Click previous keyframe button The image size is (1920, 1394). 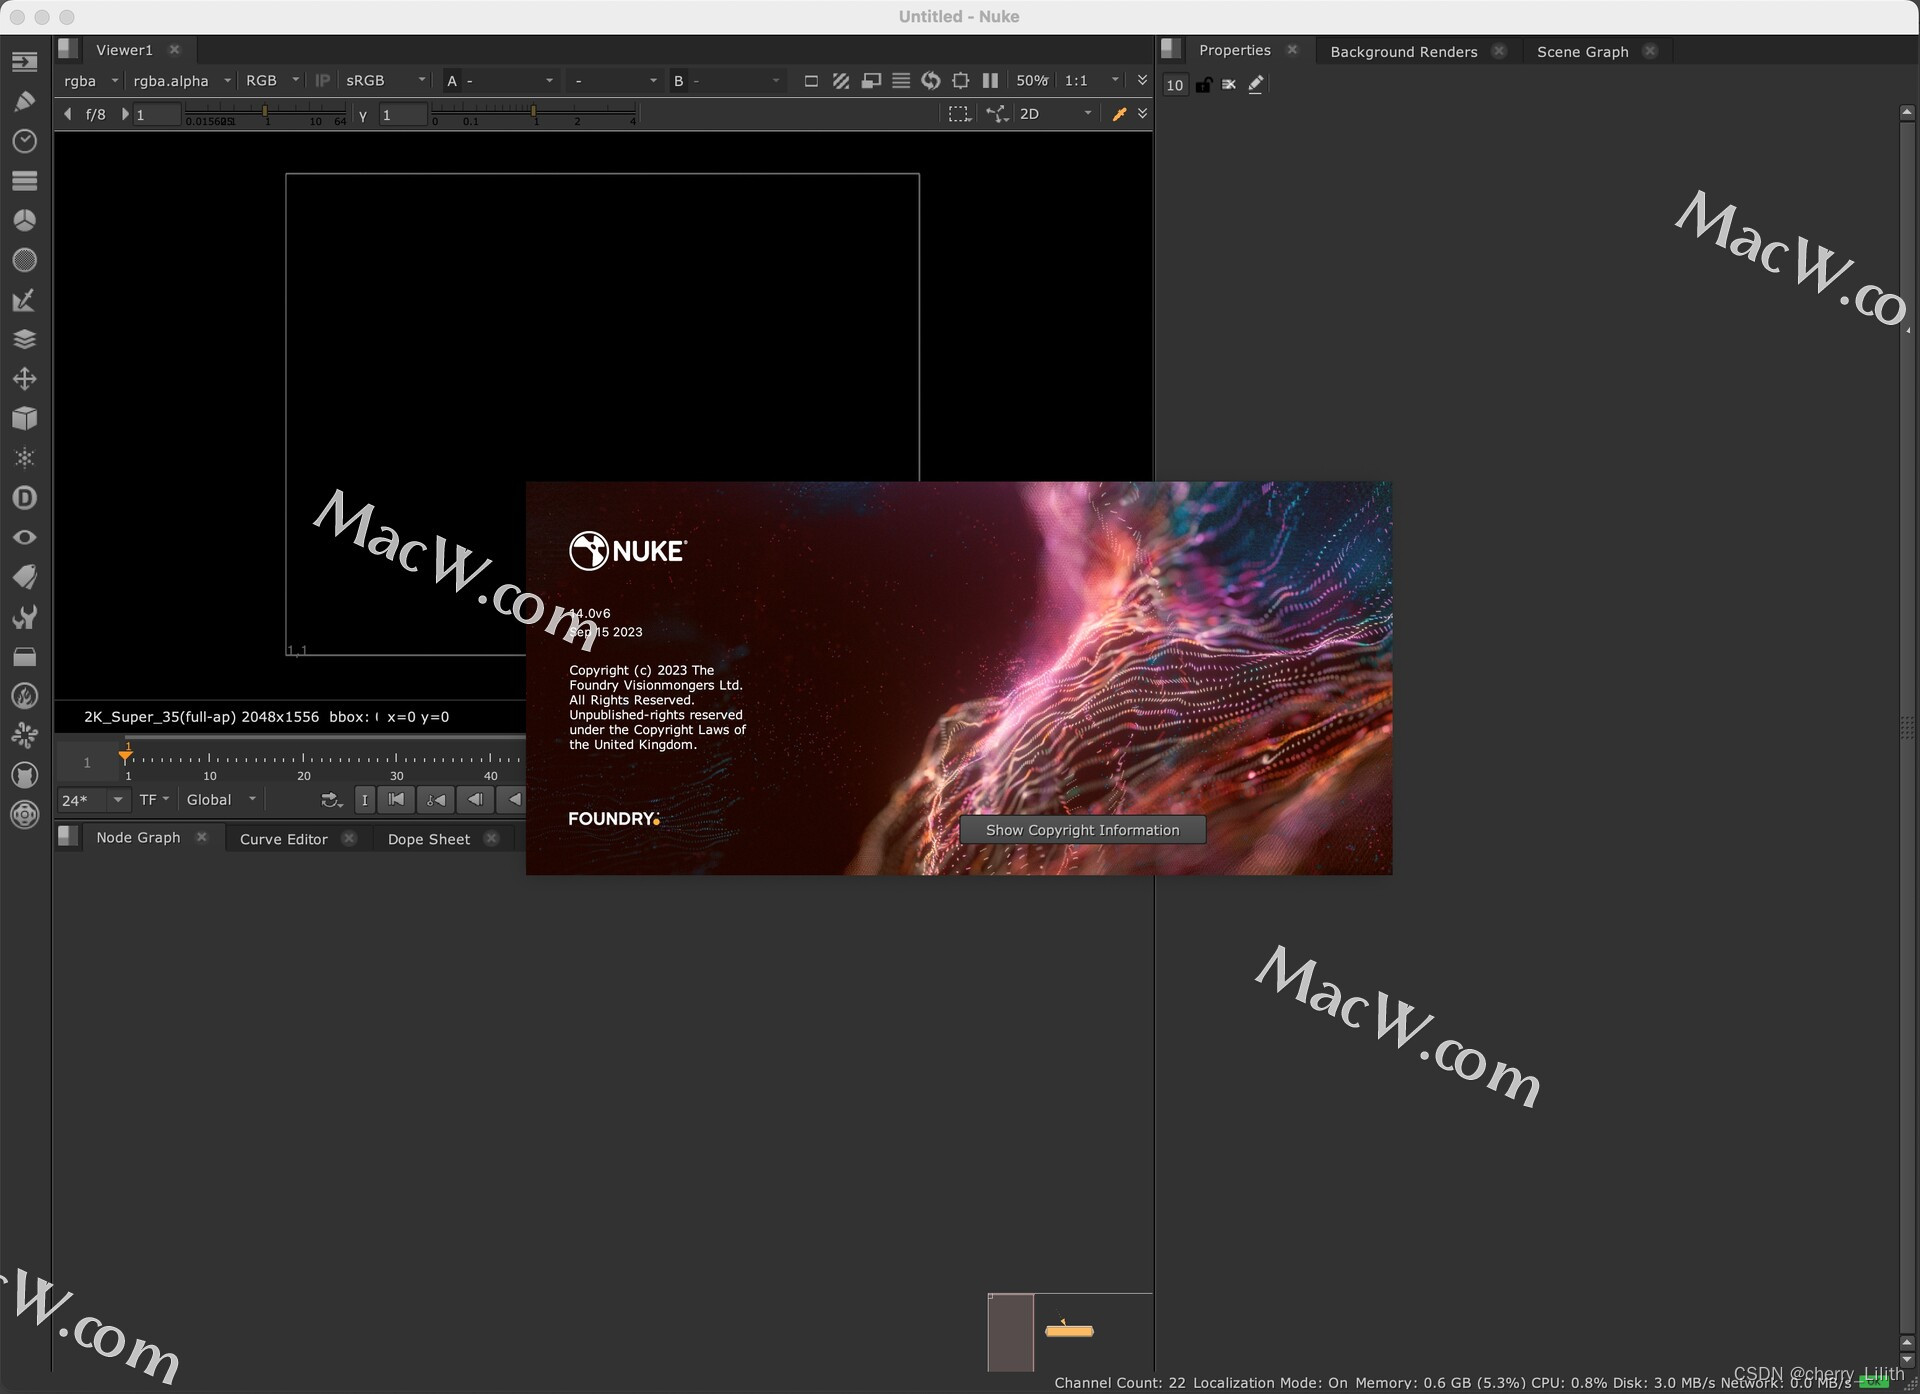[435, 800]
